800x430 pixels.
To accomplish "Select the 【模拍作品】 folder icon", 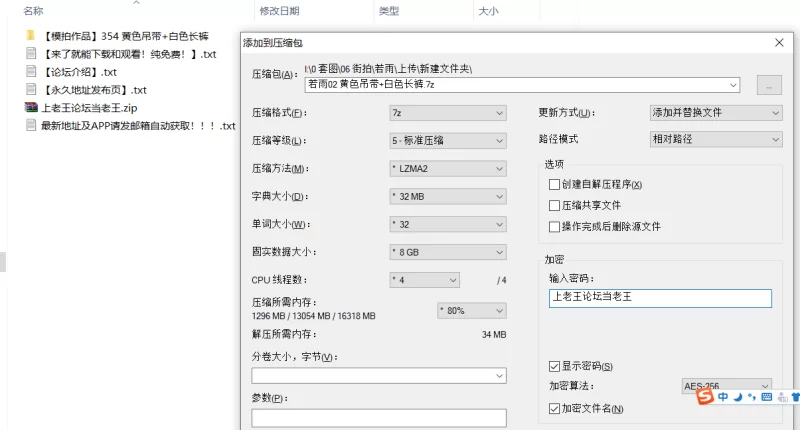I will pyautogui.click(x=32, y=35).
